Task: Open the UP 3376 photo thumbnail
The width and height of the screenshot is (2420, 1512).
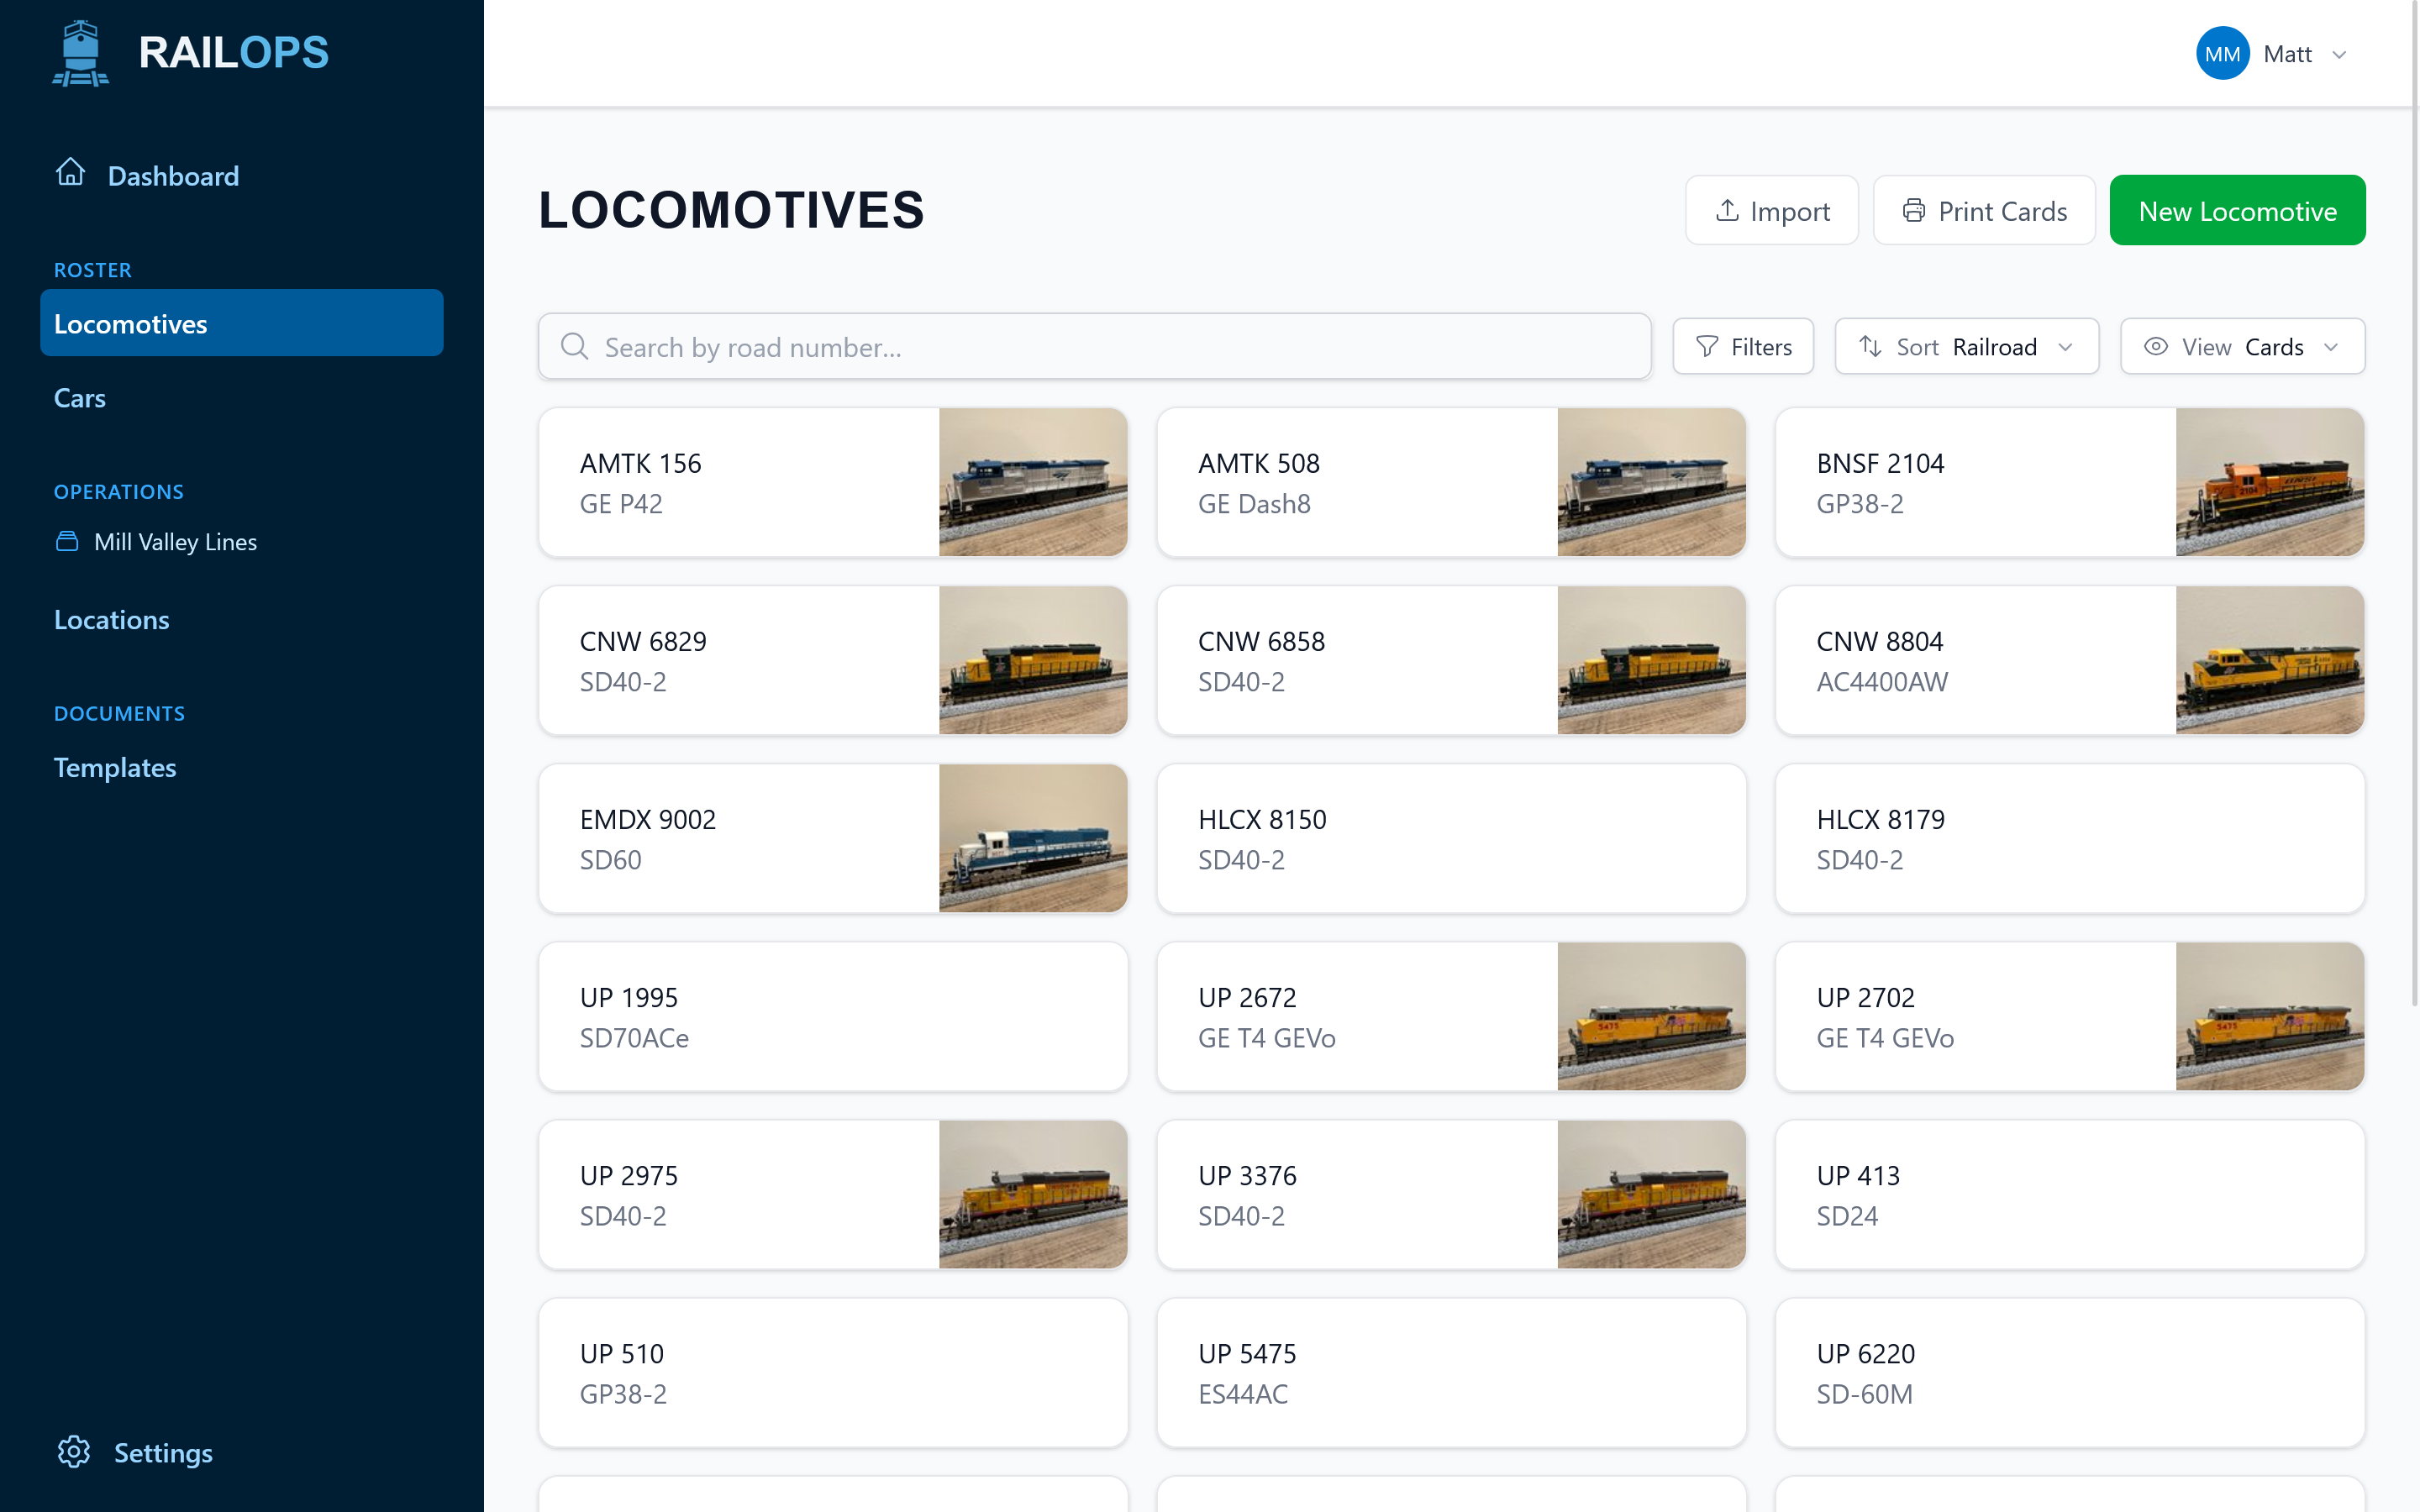Action: pyautogui.click(x=1651, y=1194)
